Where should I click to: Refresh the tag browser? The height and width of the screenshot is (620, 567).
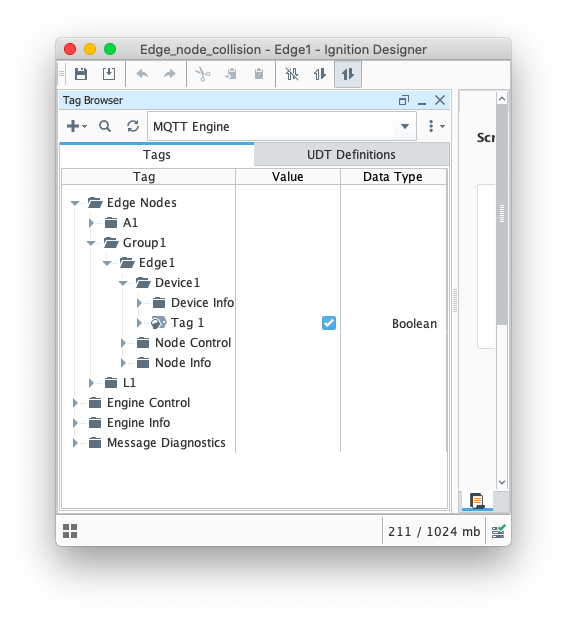[133, 126]
